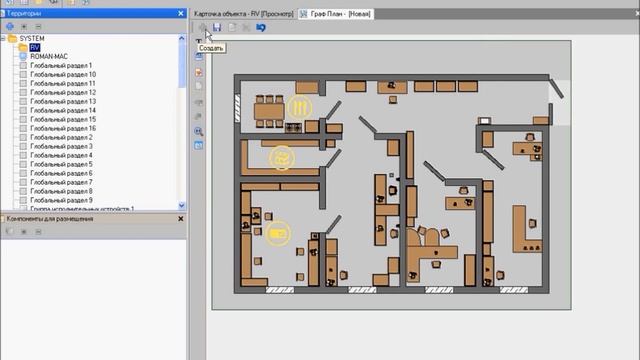Select SYSTEM root node label

point(32,38)
